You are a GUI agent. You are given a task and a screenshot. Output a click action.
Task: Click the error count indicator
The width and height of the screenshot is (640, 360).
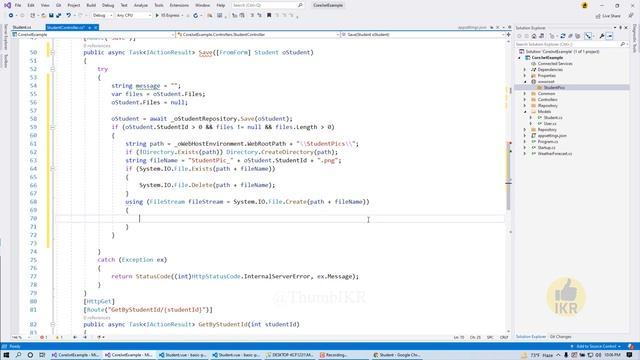(44, 337)
